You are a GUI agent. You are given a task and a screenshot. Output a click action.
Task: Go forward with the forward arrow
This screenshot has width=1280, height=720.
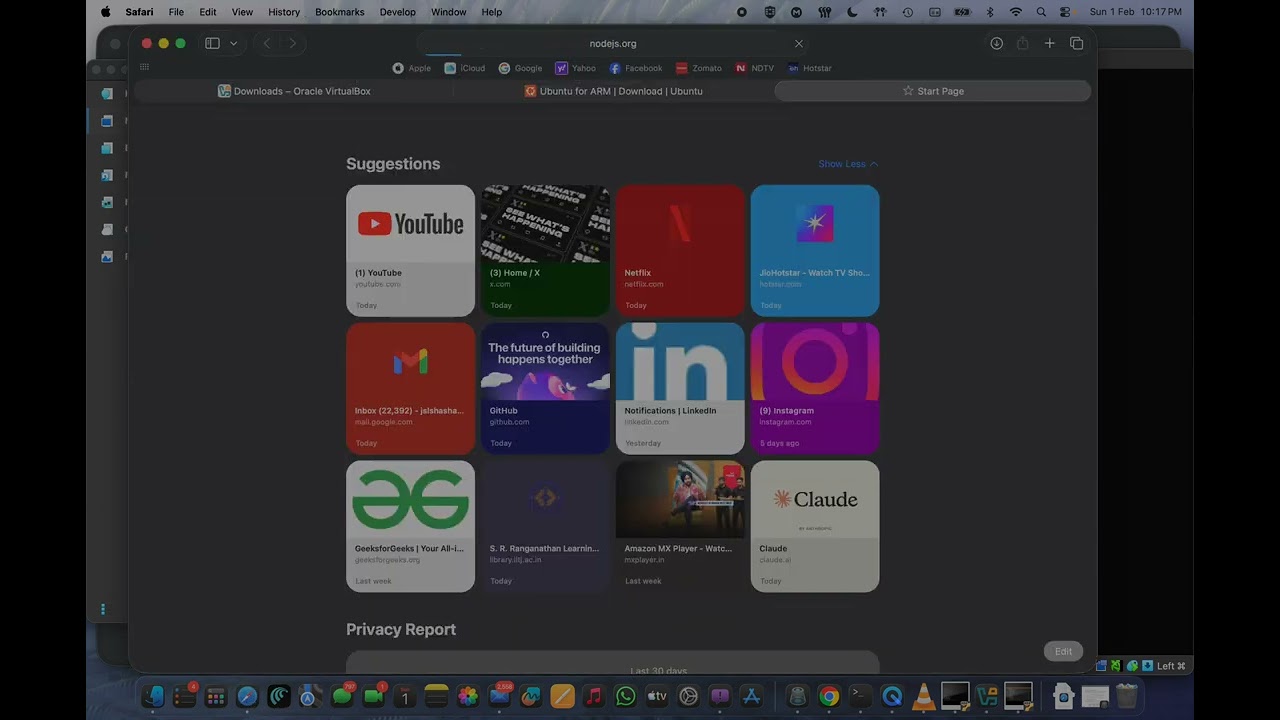(x=292, y=43)
